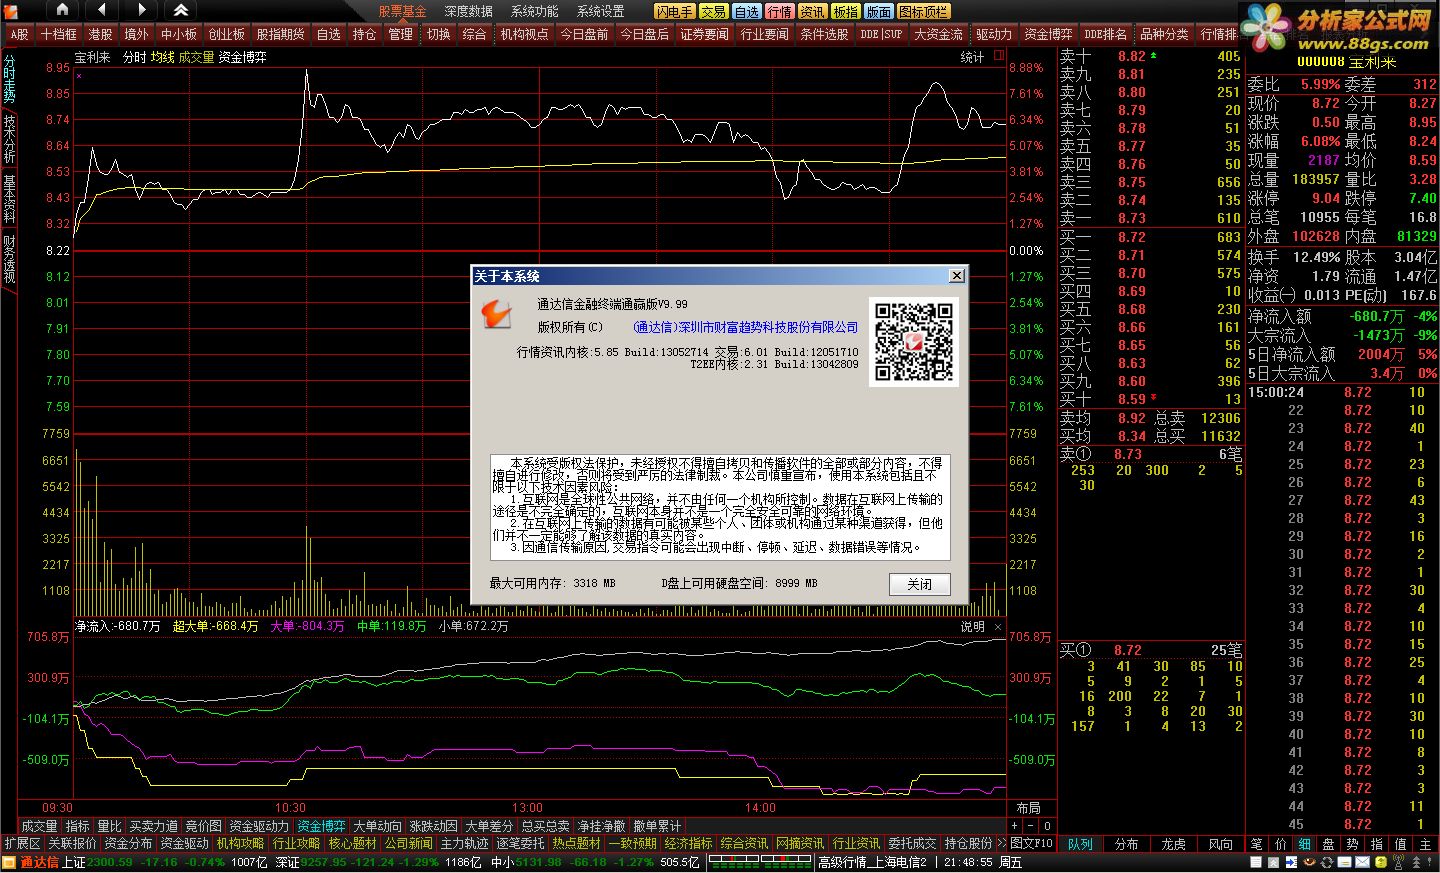The width and height of the screenshot is (1440, 873).
Task: Switch indicator to 撤单累计
Action: click(657, 826)
